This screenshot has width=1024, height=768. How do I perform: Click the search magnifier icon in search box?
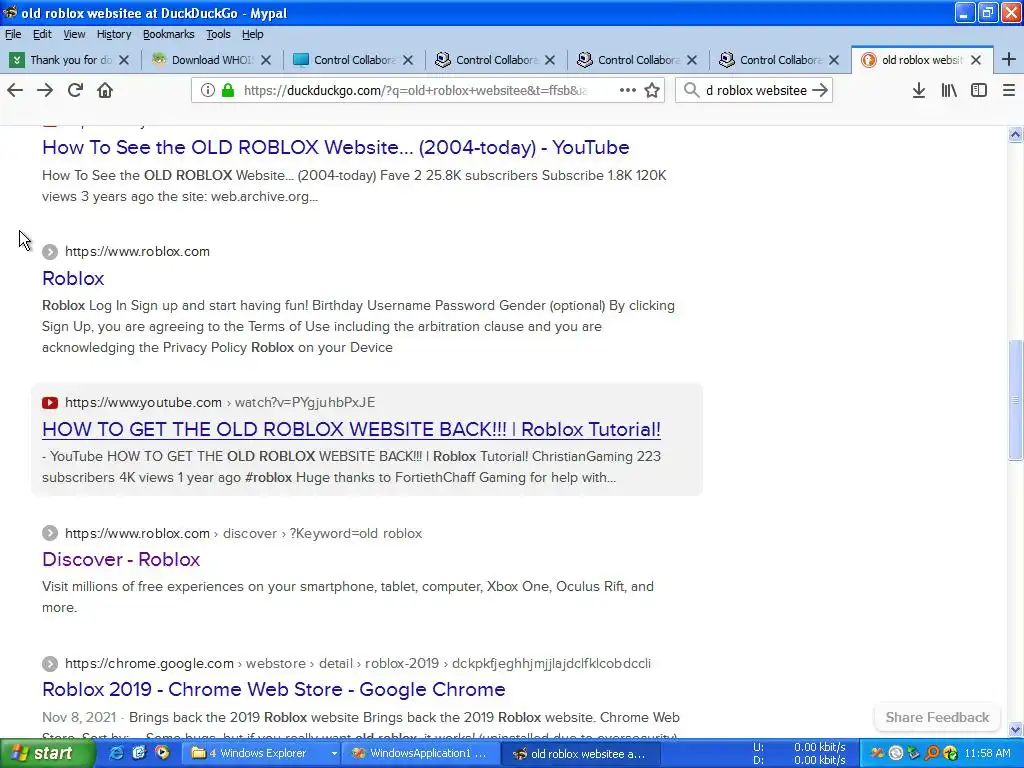click(x=691, y=90)
